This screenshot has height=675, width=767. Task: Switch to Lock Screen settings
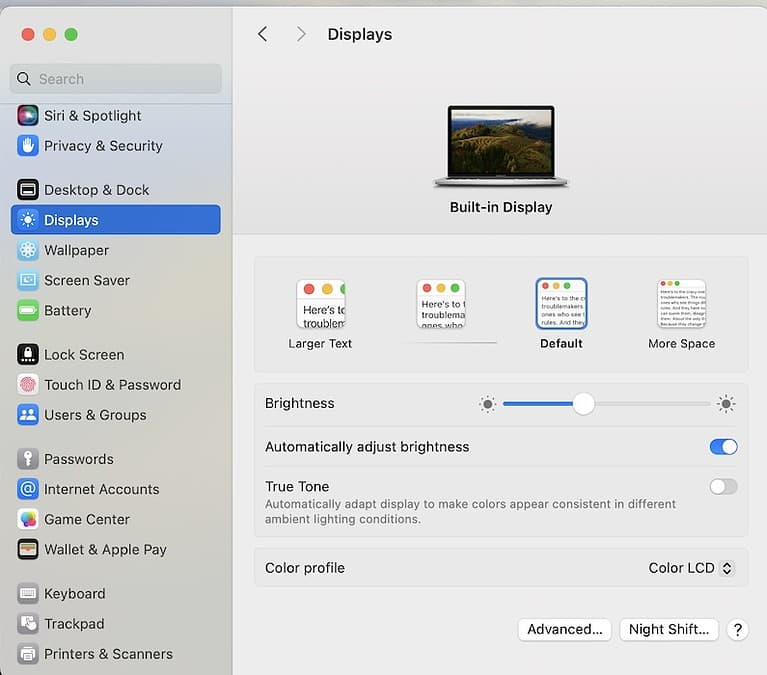pyautogui.click(x=84, y=355)
